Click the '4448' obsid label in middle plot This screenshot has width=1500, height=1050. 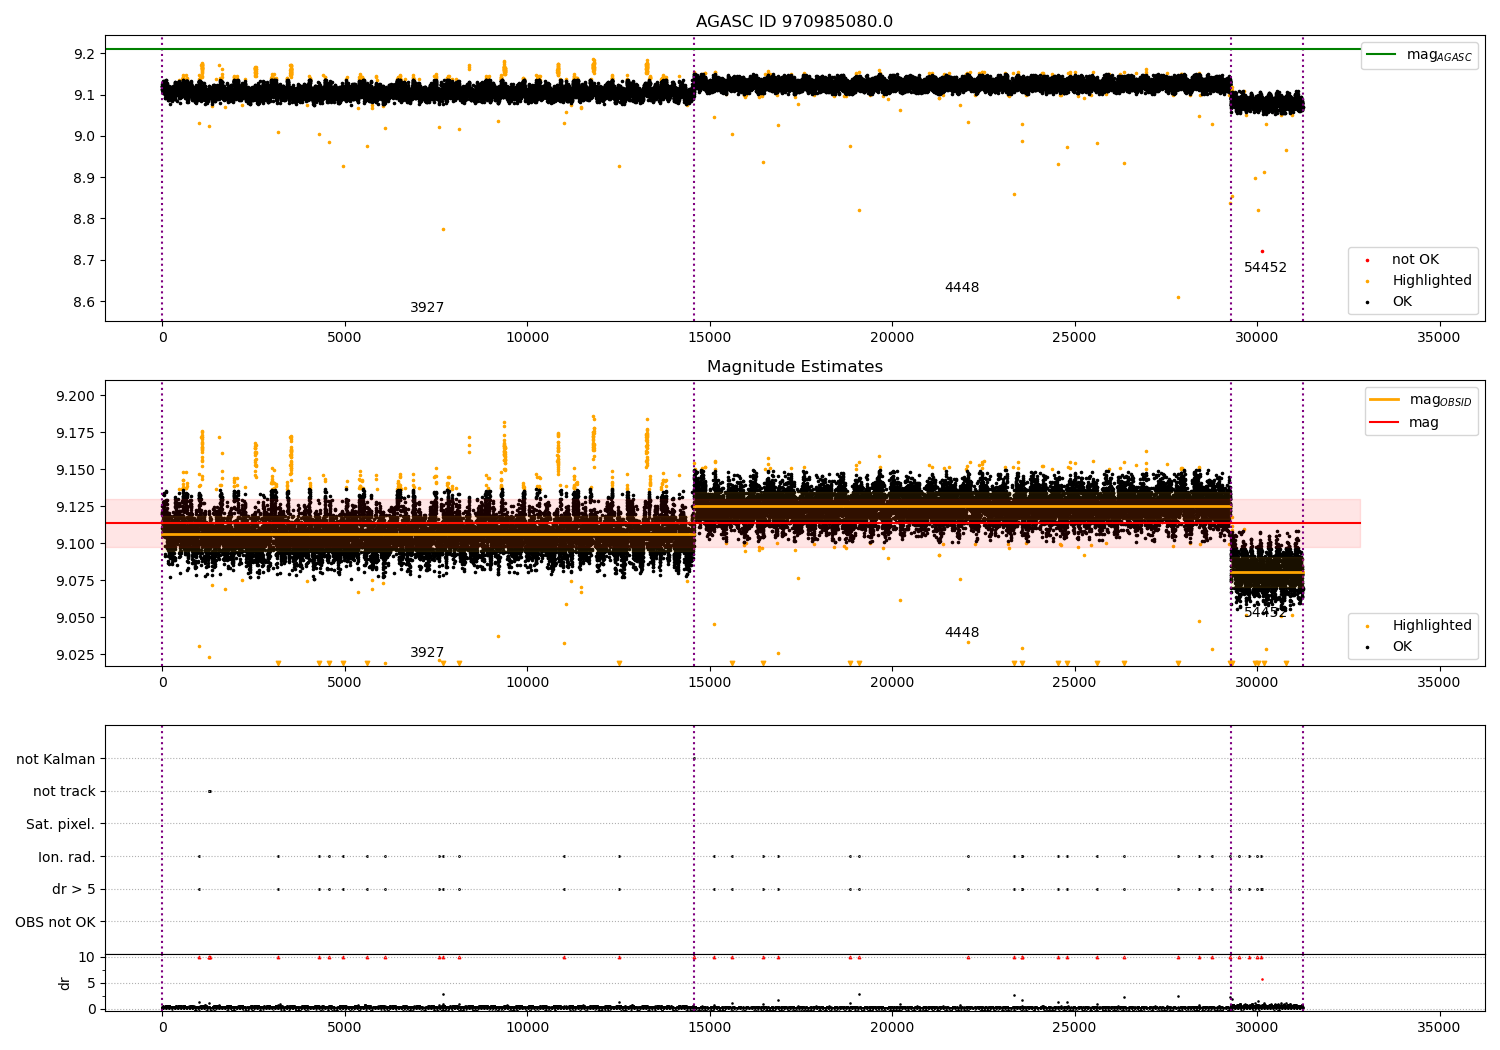[962, 633]
